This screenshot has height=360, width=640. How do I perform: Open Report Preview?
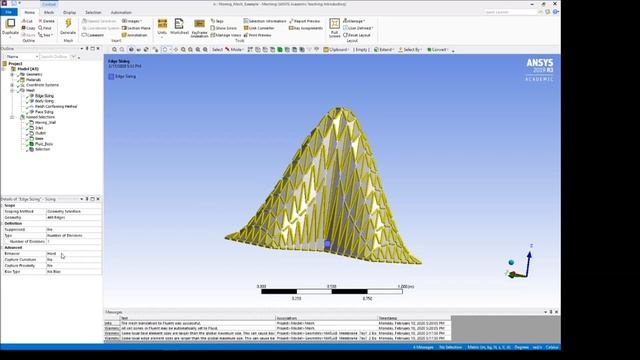304,21
